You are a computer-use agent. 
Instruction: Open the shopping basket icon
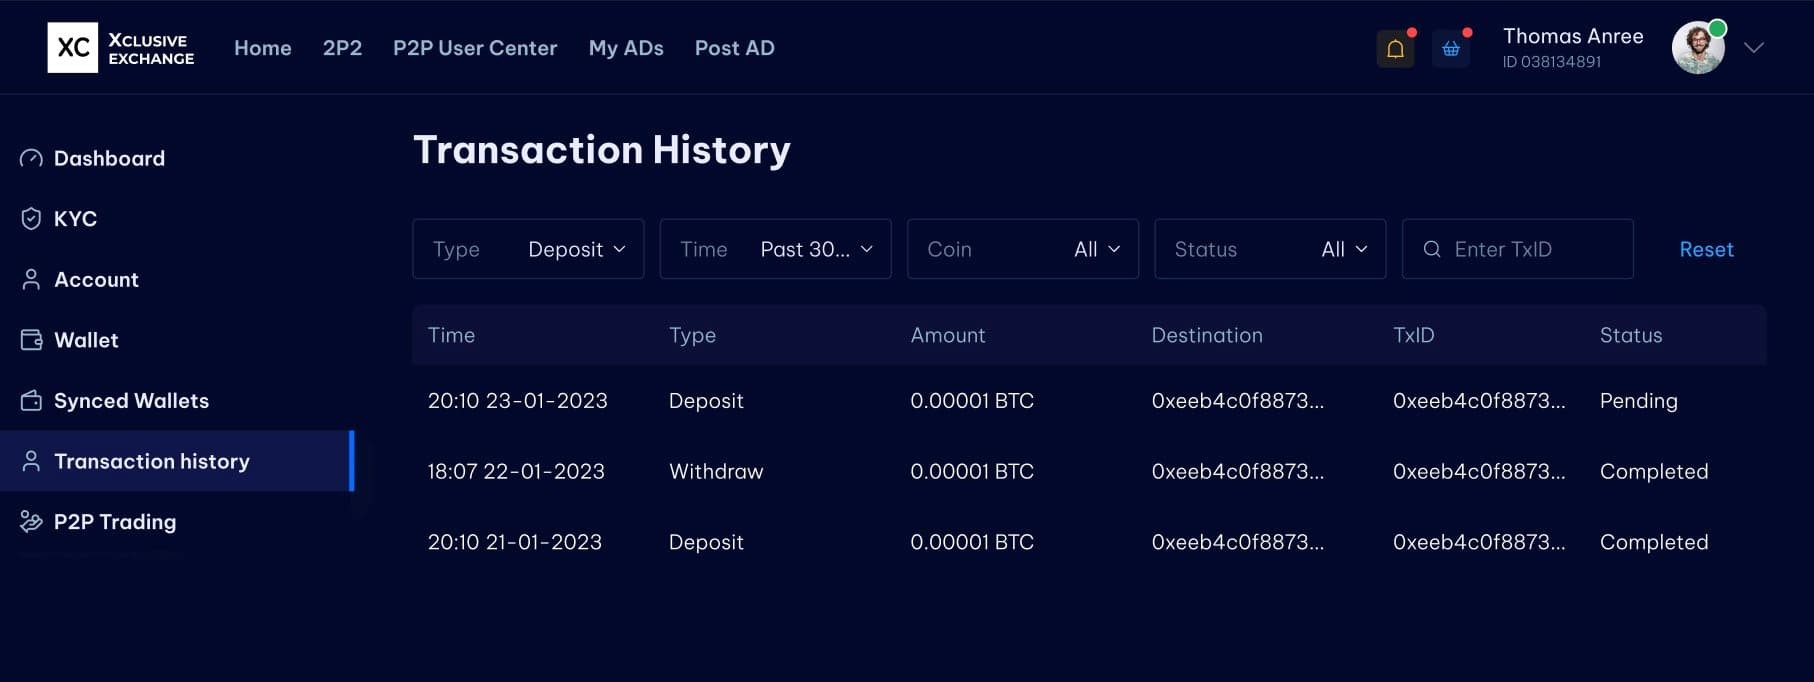[x=1450, y=49]
